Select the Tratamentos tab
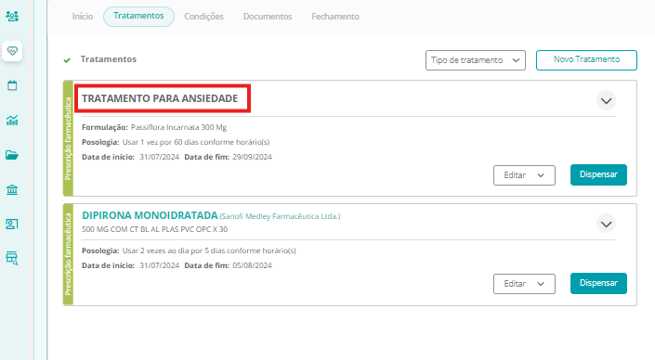 coord(139,16)
